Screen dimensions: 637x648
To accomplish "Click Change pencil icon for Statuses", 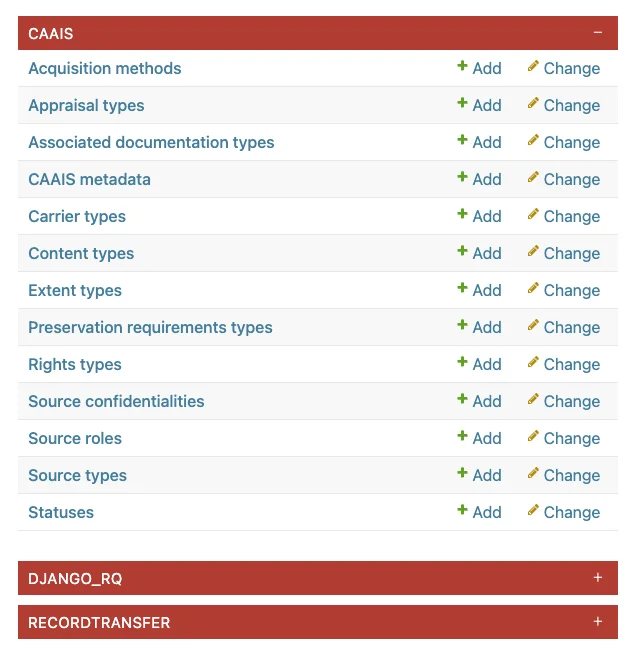I will [x=533, y=510].
